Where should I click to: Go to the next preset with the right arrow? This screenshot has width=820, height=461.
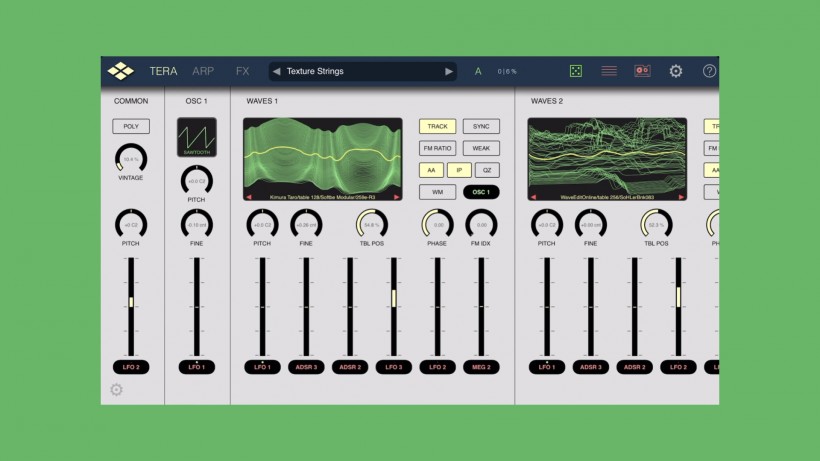click(x=449, y=72)
